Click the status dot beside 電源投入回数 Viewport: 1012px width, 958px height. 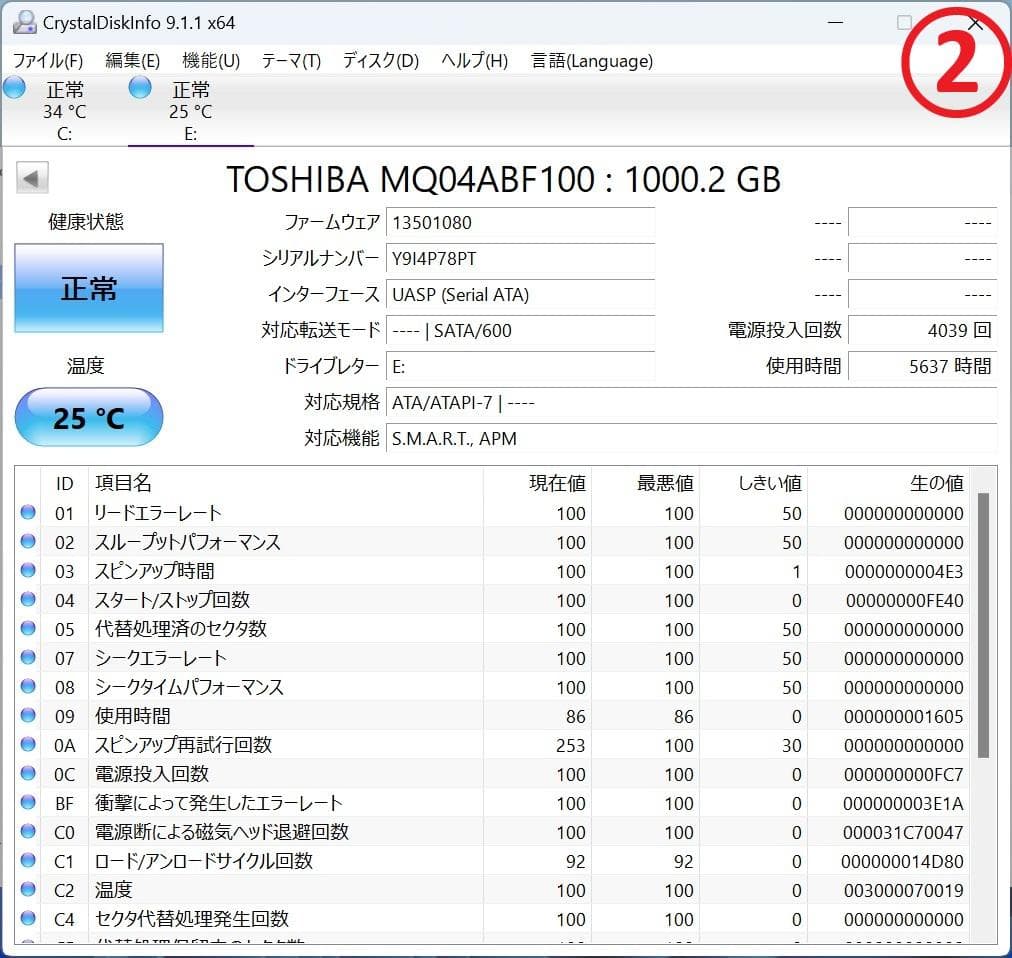(x=30, y=774)
